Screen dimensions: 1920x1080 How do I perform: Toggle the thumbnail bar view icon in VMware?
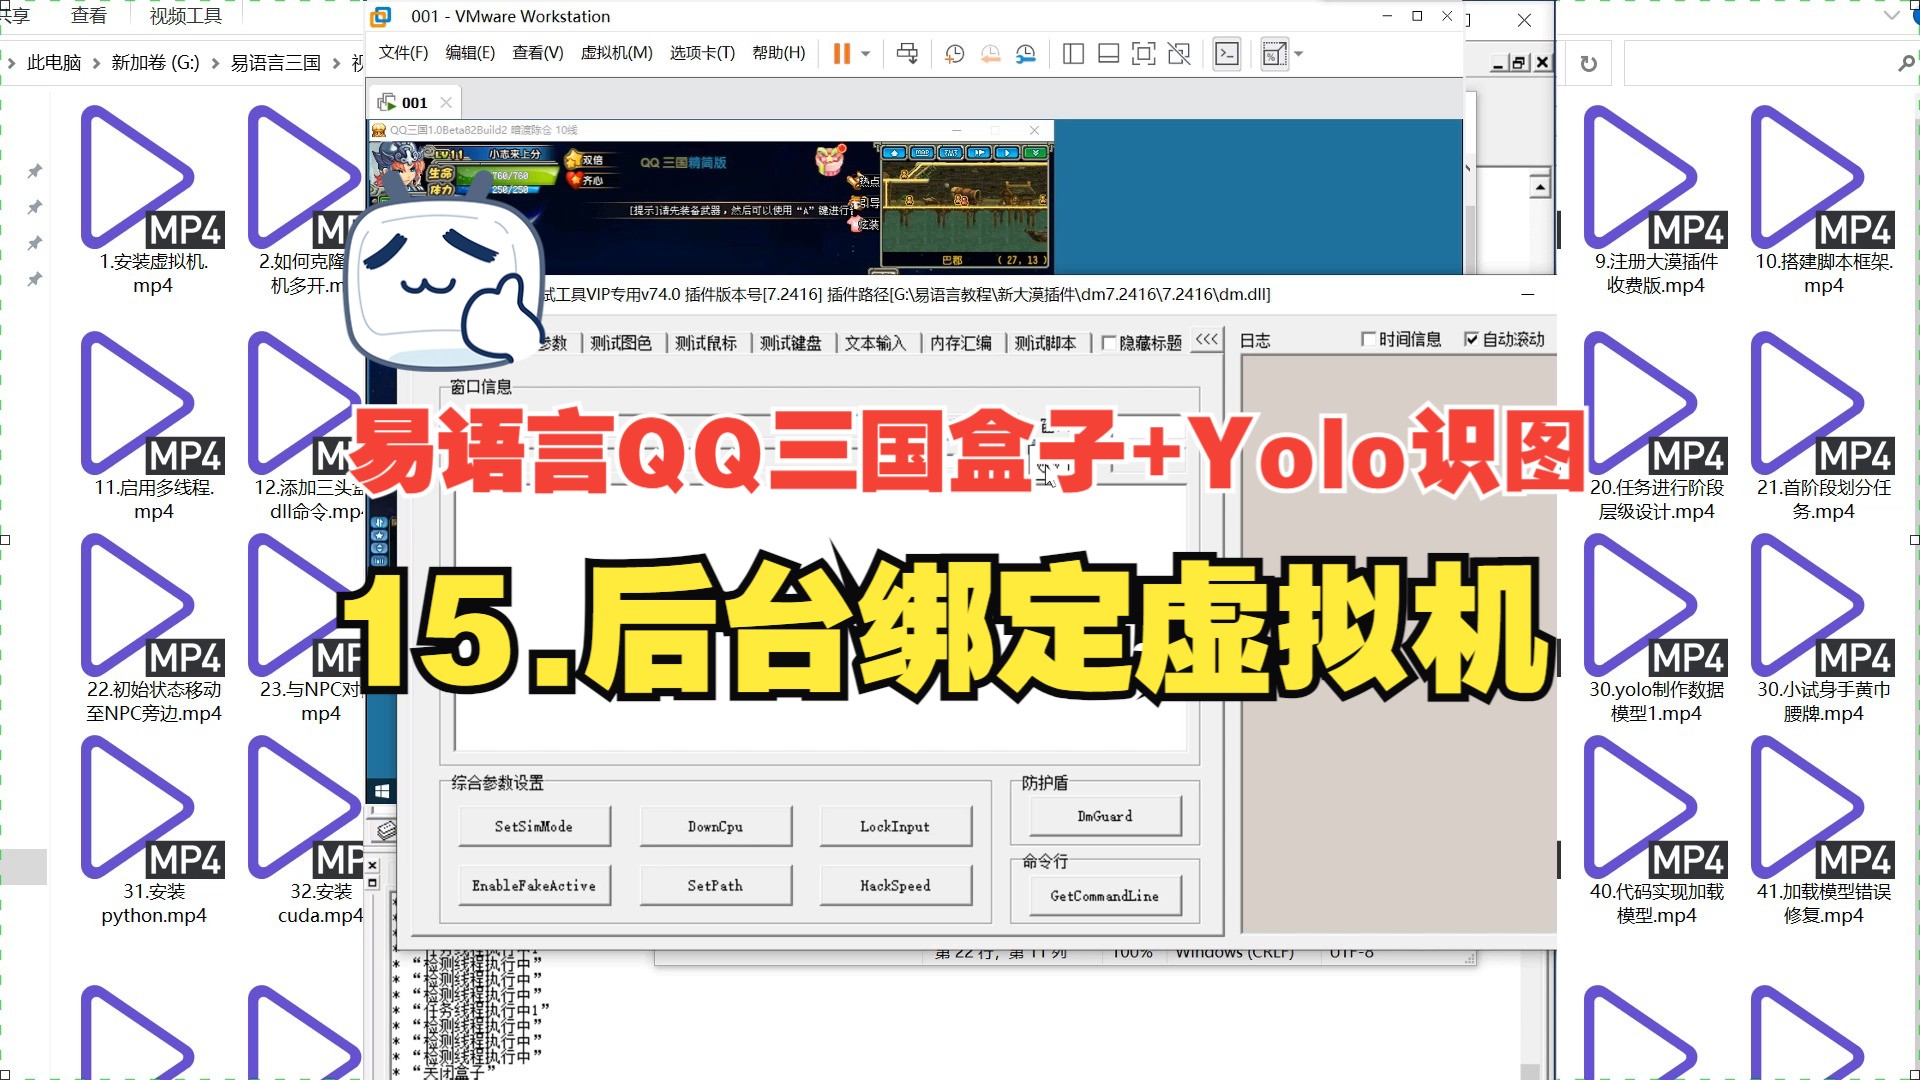1108,54
